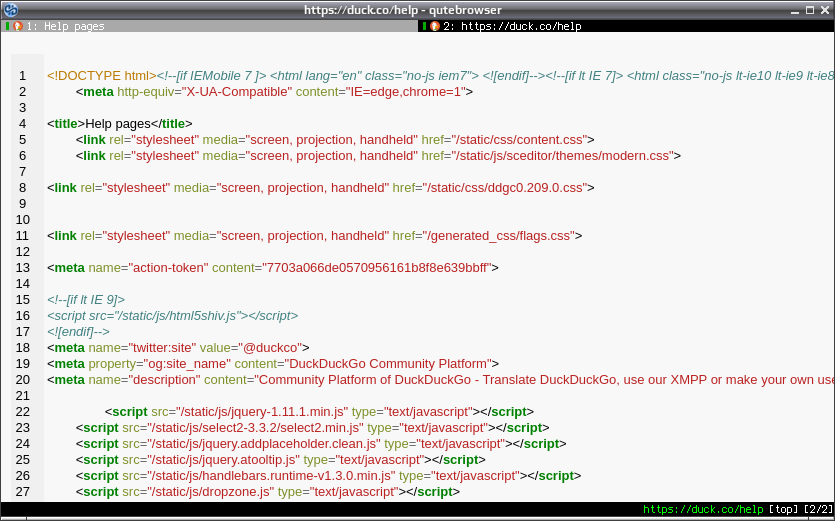Click the '/static/css/content.css' href on line 5
The width and height of the screenshot is (835, 521).
[519, 140]
